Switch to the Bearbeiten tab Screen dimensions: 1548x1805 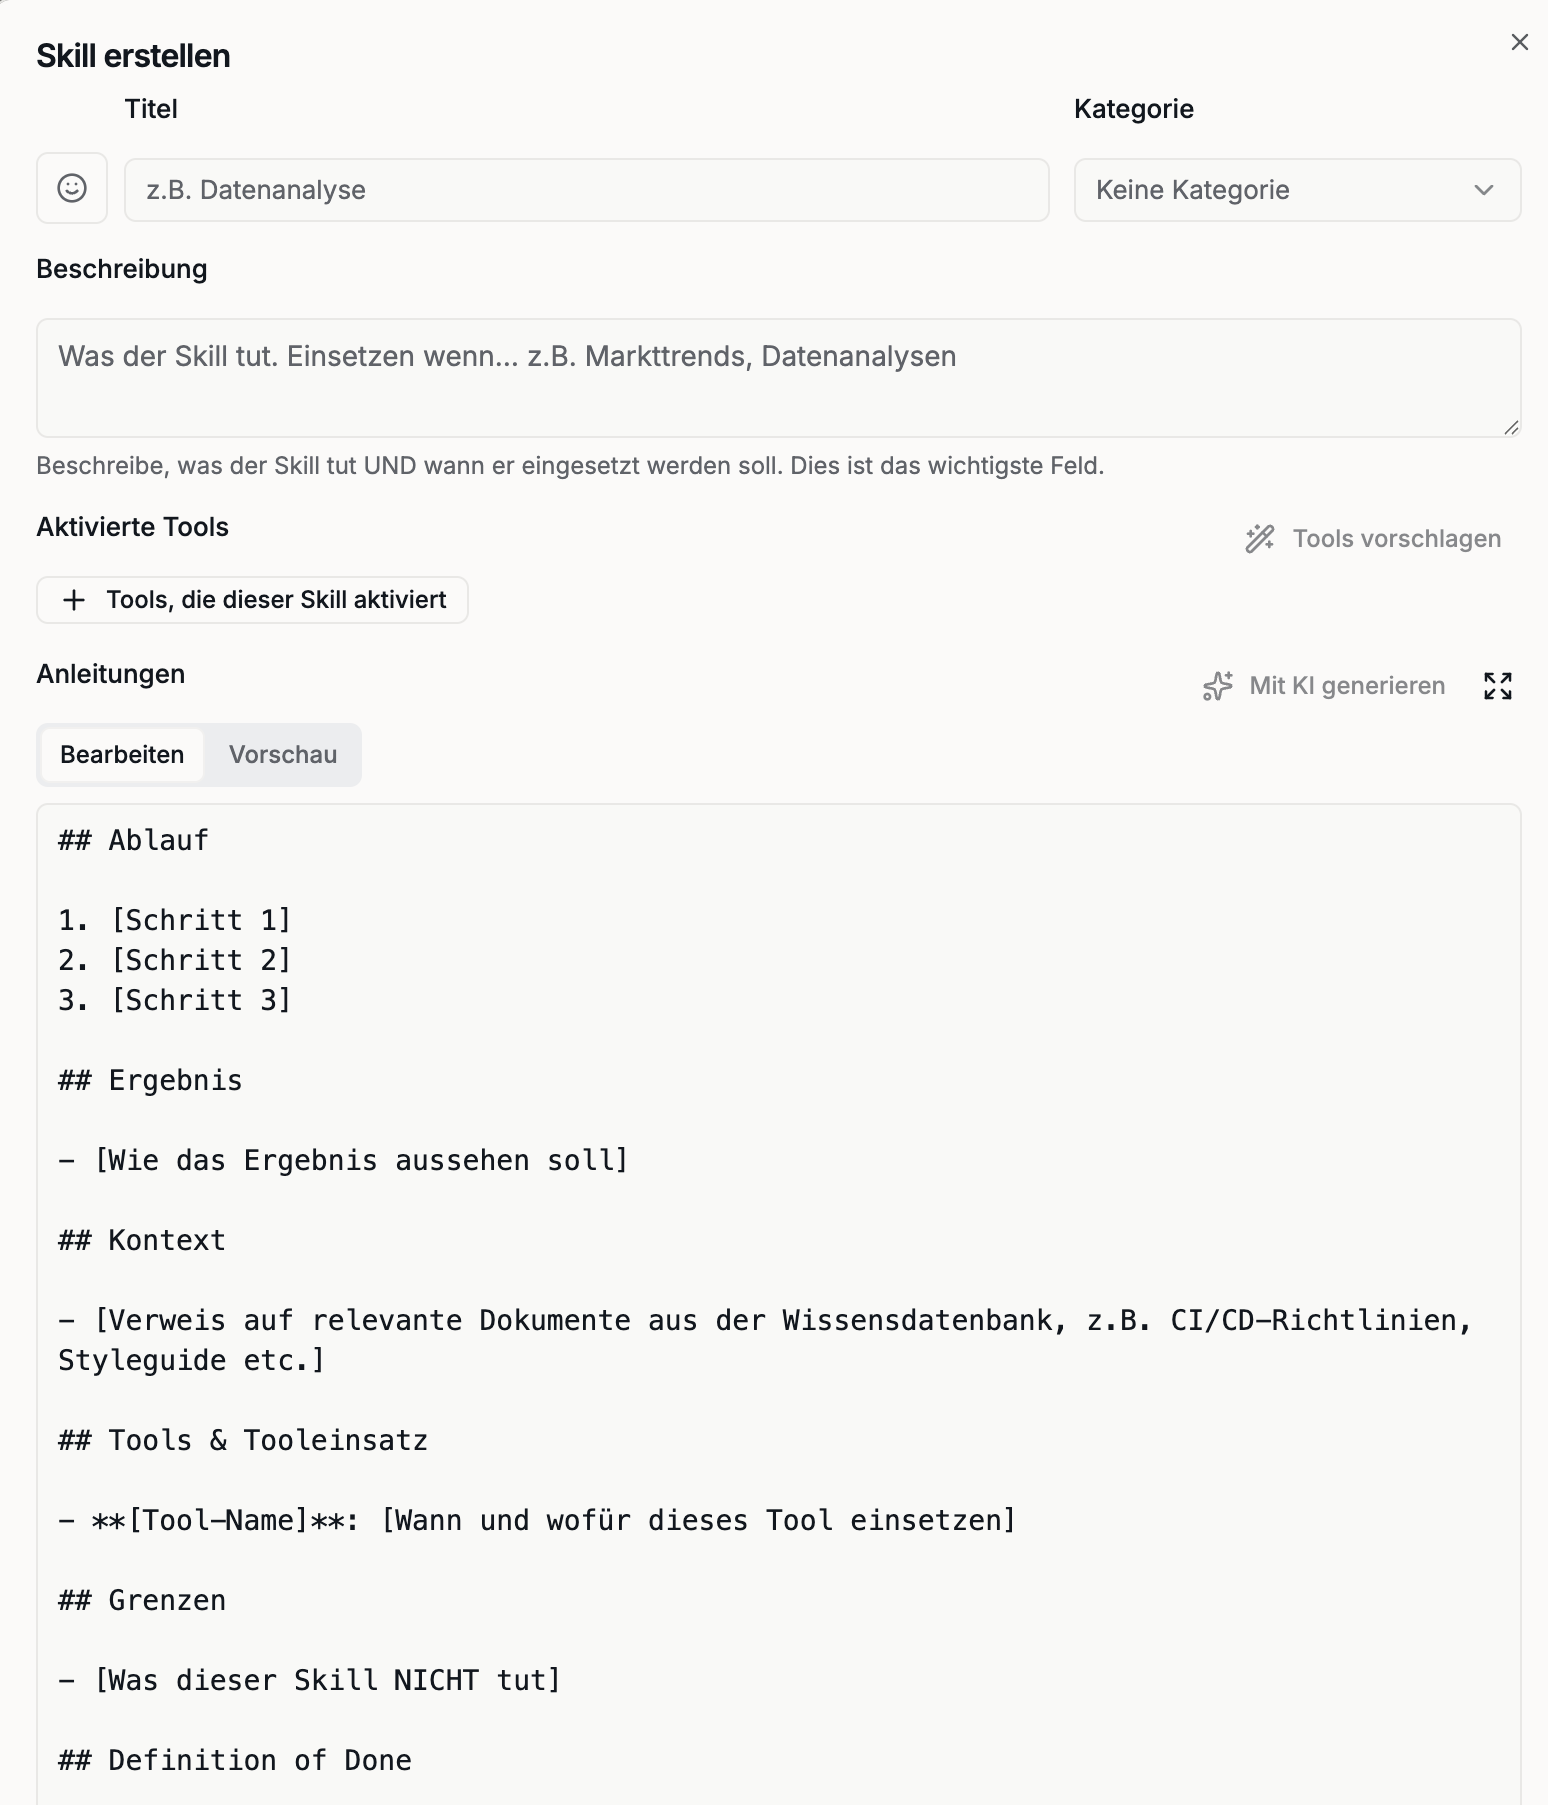[x=122, y=755]
